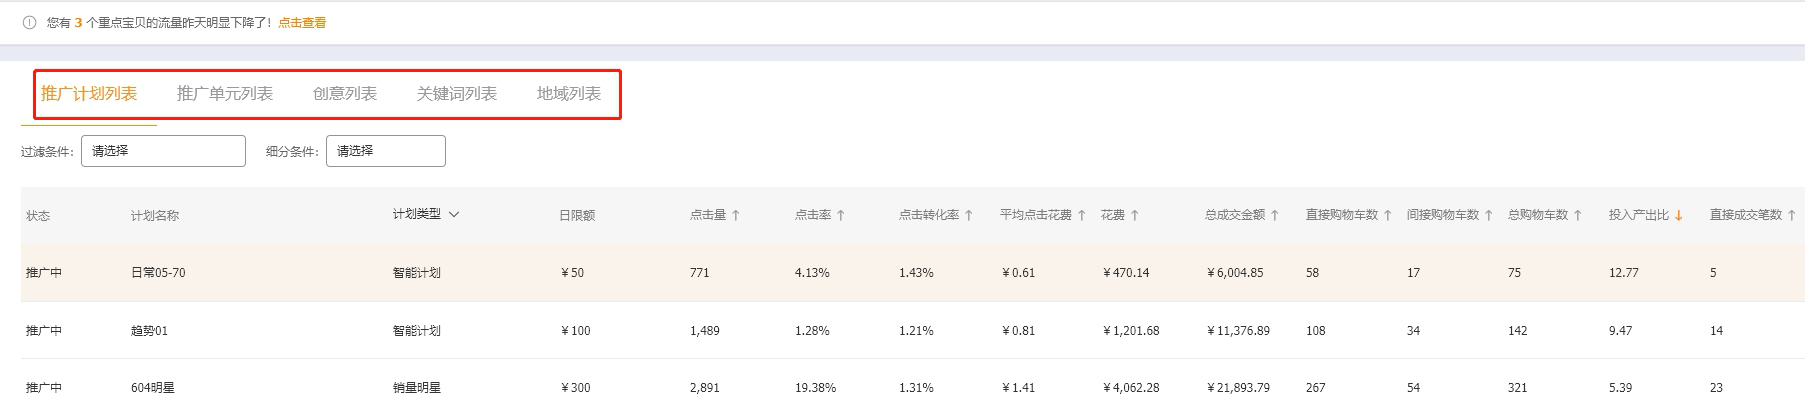Click the 总成交金额 sort arrow

(1275, 215)
